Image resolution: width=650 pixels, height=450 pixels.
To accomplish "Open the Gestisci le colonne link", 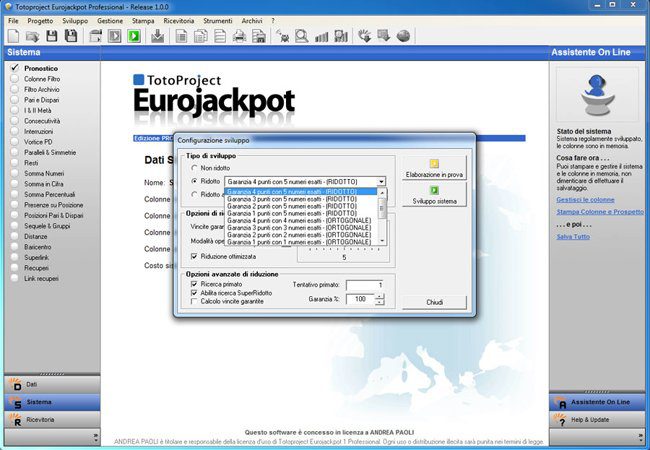I will [x=585, y=200].
